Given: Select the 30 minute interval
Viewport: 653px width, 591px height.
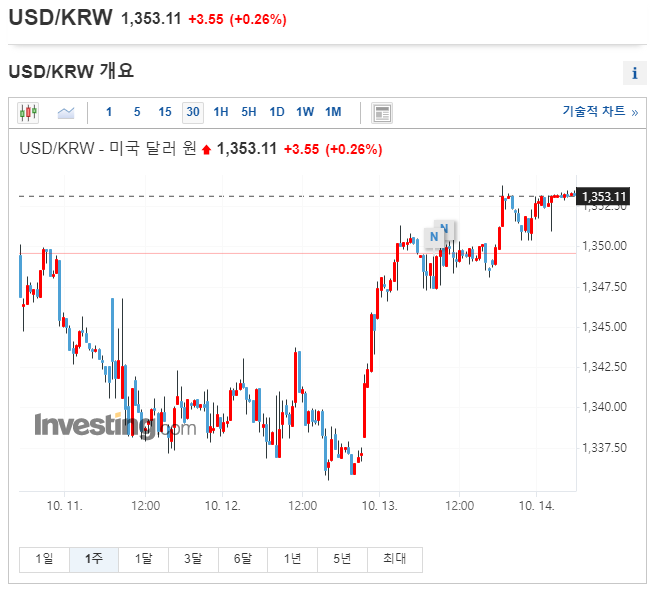Looking at the screenshot, I should coord(193,112).
